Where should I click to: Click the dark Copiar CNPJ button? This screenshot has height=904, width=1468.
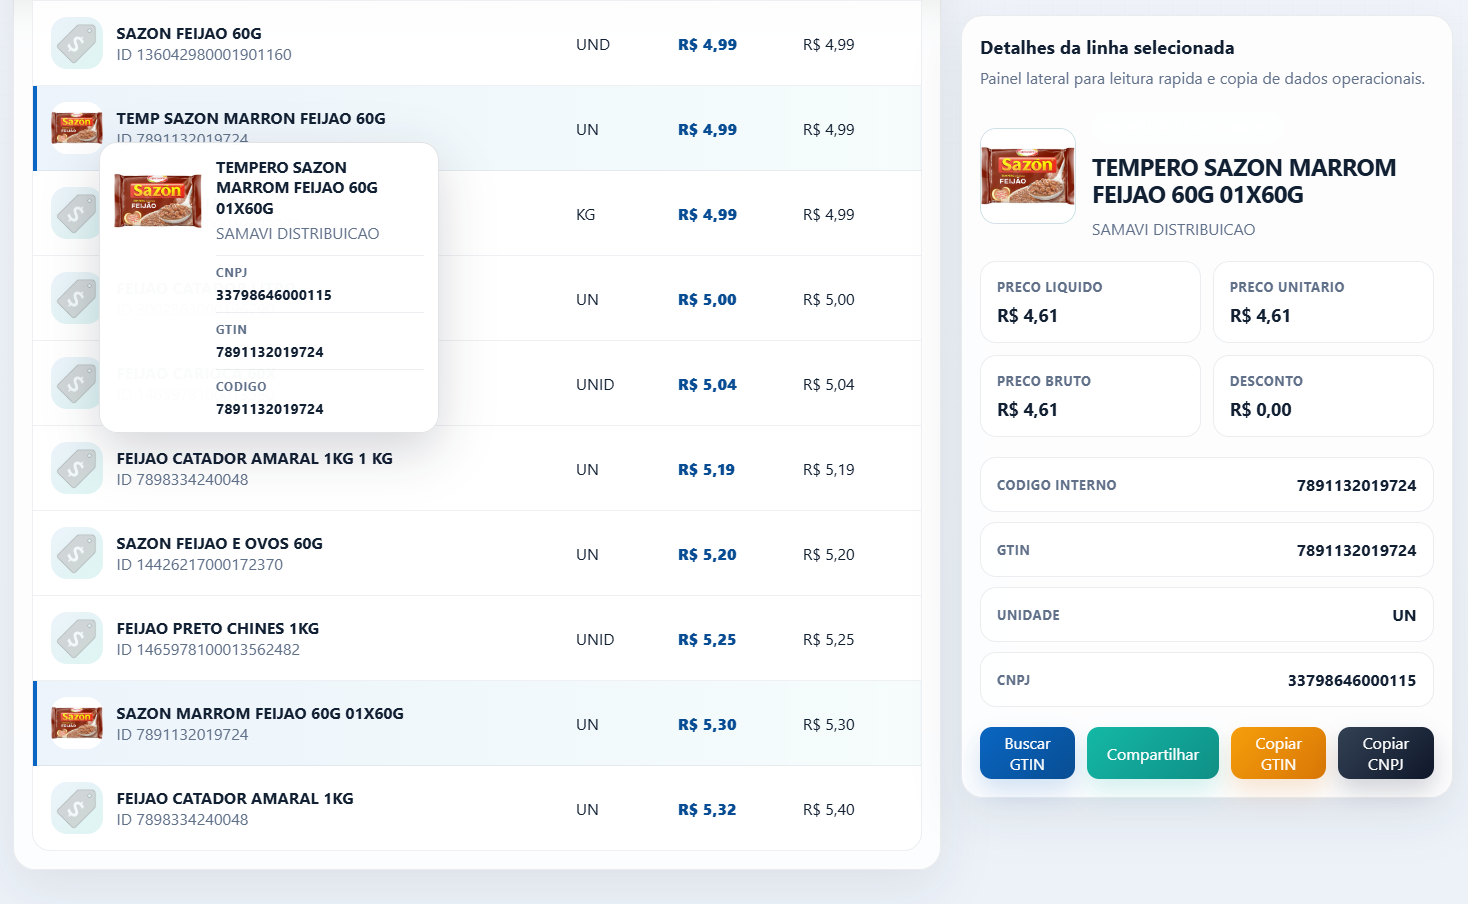[1386, 753]
